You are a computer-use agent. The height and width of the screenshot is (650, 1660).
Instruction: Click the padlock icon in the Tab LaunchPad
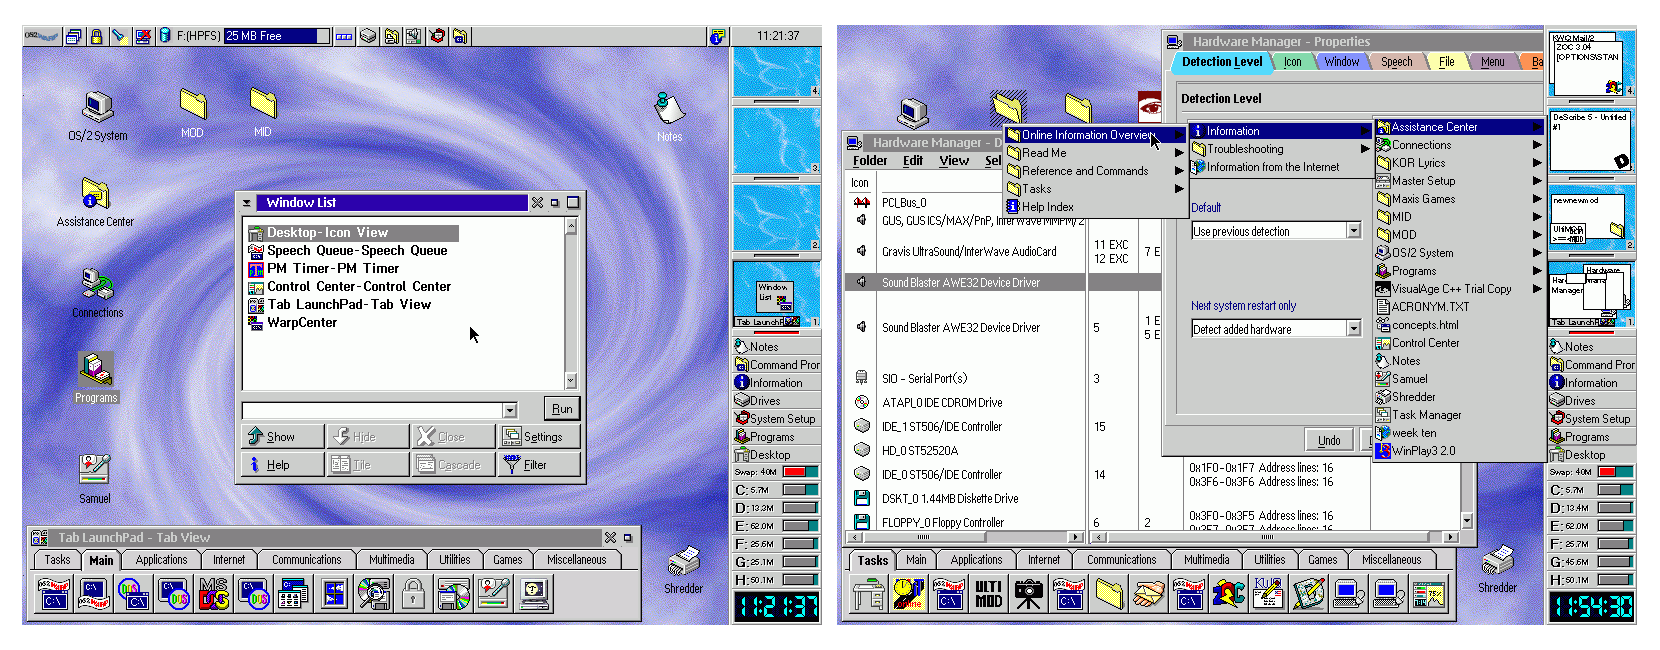(x=413, y=594)
